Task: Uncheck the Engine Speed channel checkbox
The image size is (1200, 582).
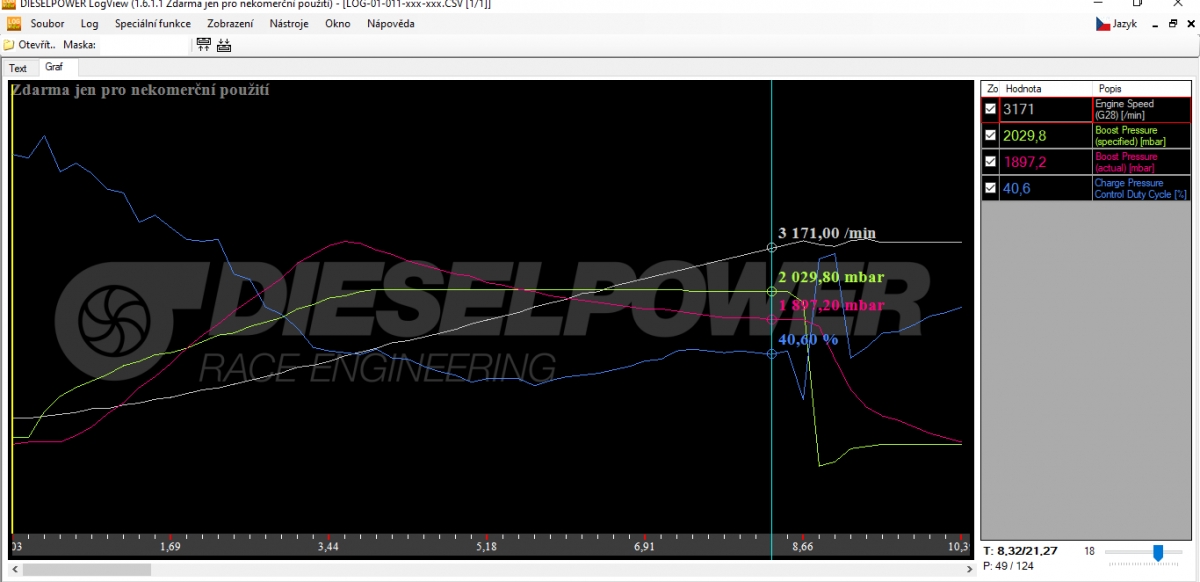Action: tap(991, 109)
